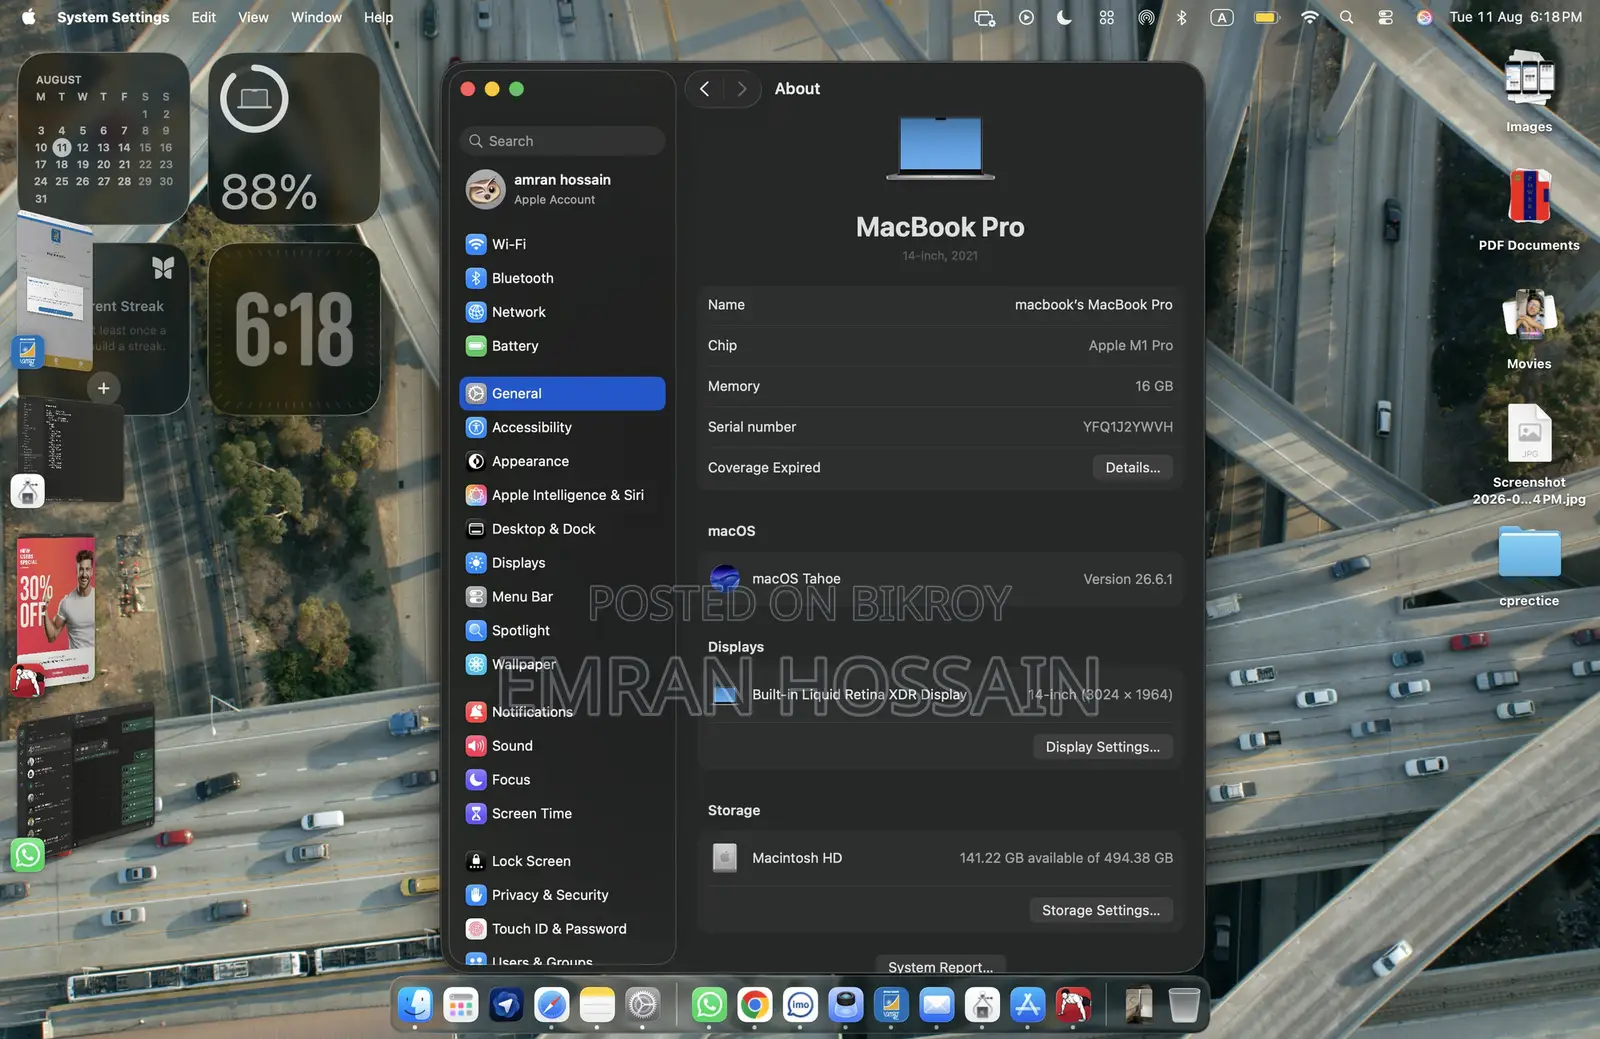This screenshot has height=1039, width=1600.
Task: Open the Edit menu
Action: tap(204, 17)
